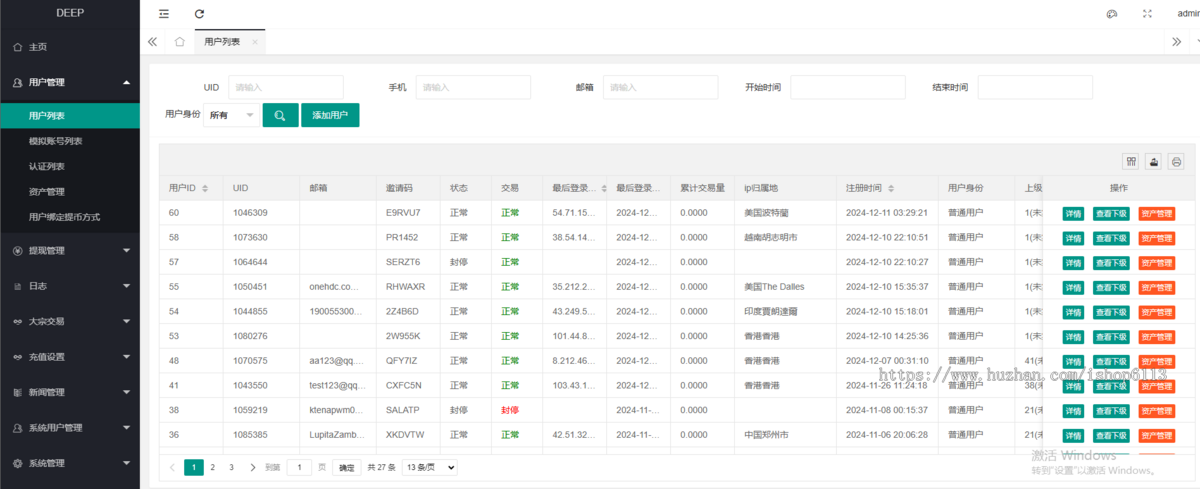Click the magnifier search button
This screenshot has width=1200, height=489.
click(x=280, y=115)
